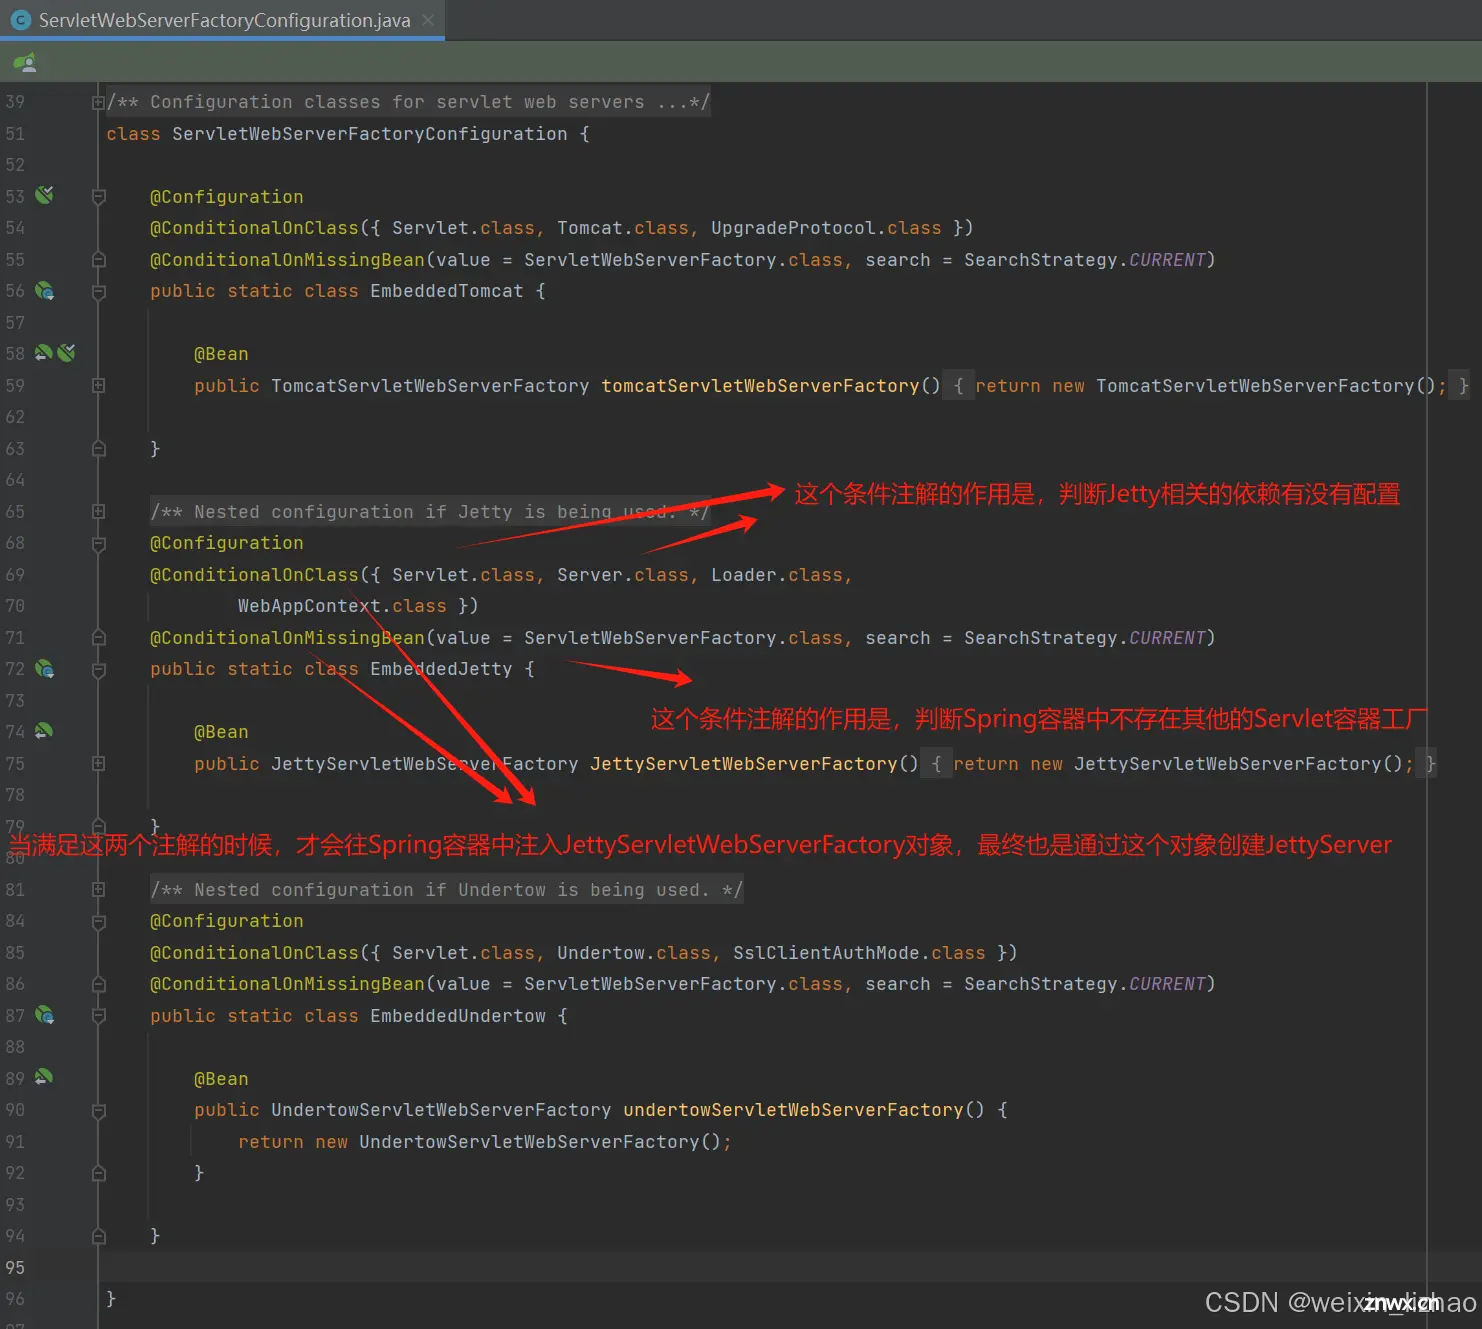This screenshot has height=1329, width=1482.
Task: Click Tomcat.class on line 54
Action: point(623,228)
